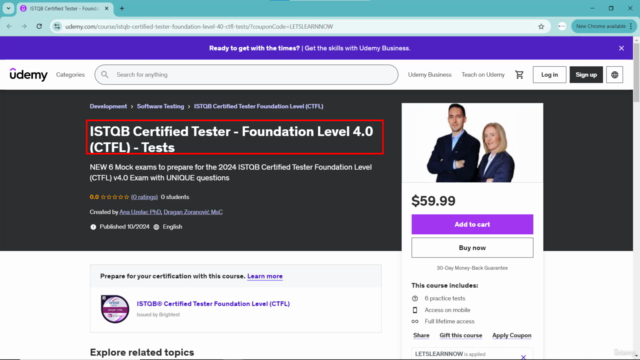Open the browser profile icon
This screenshot has height=360, width=640.
[x=562, y=26]
